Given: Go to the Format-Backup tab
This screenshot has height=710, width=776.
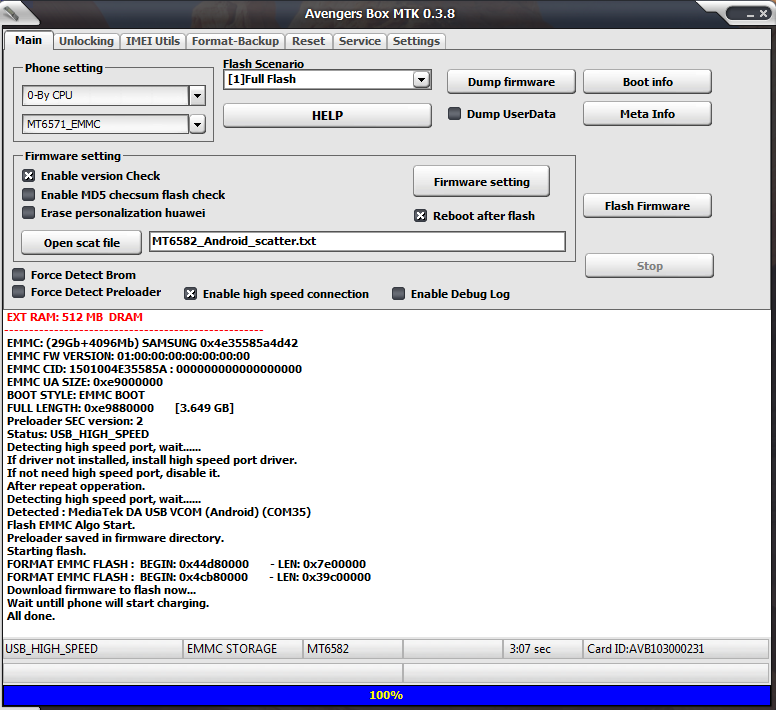Looking at the screenshot, I should (x=235, y=41).
